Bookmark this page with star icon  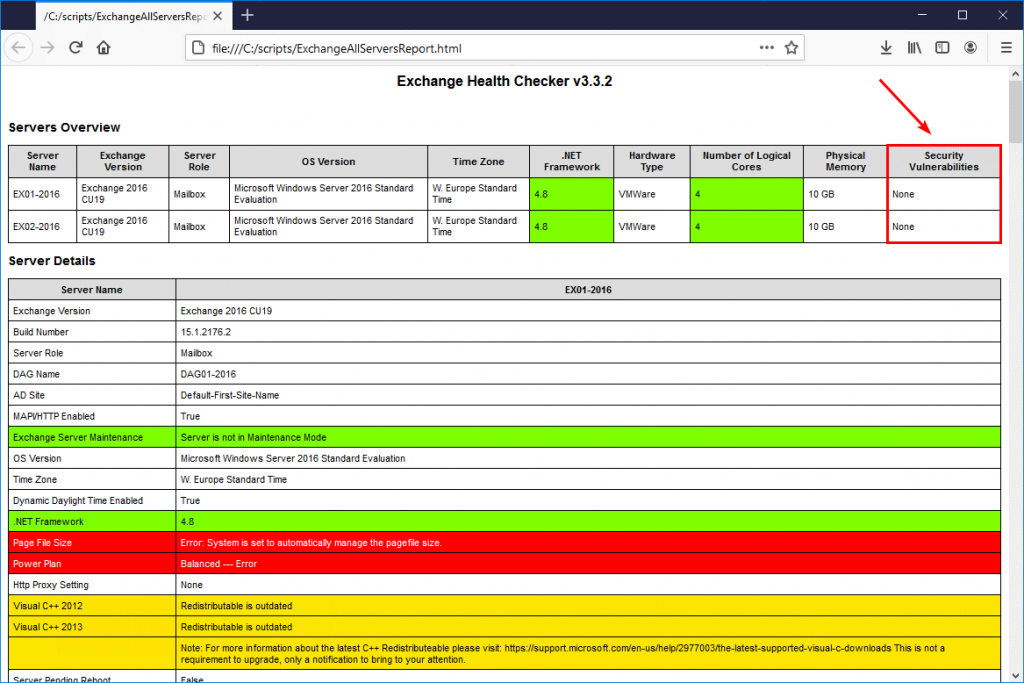[792, 48]
